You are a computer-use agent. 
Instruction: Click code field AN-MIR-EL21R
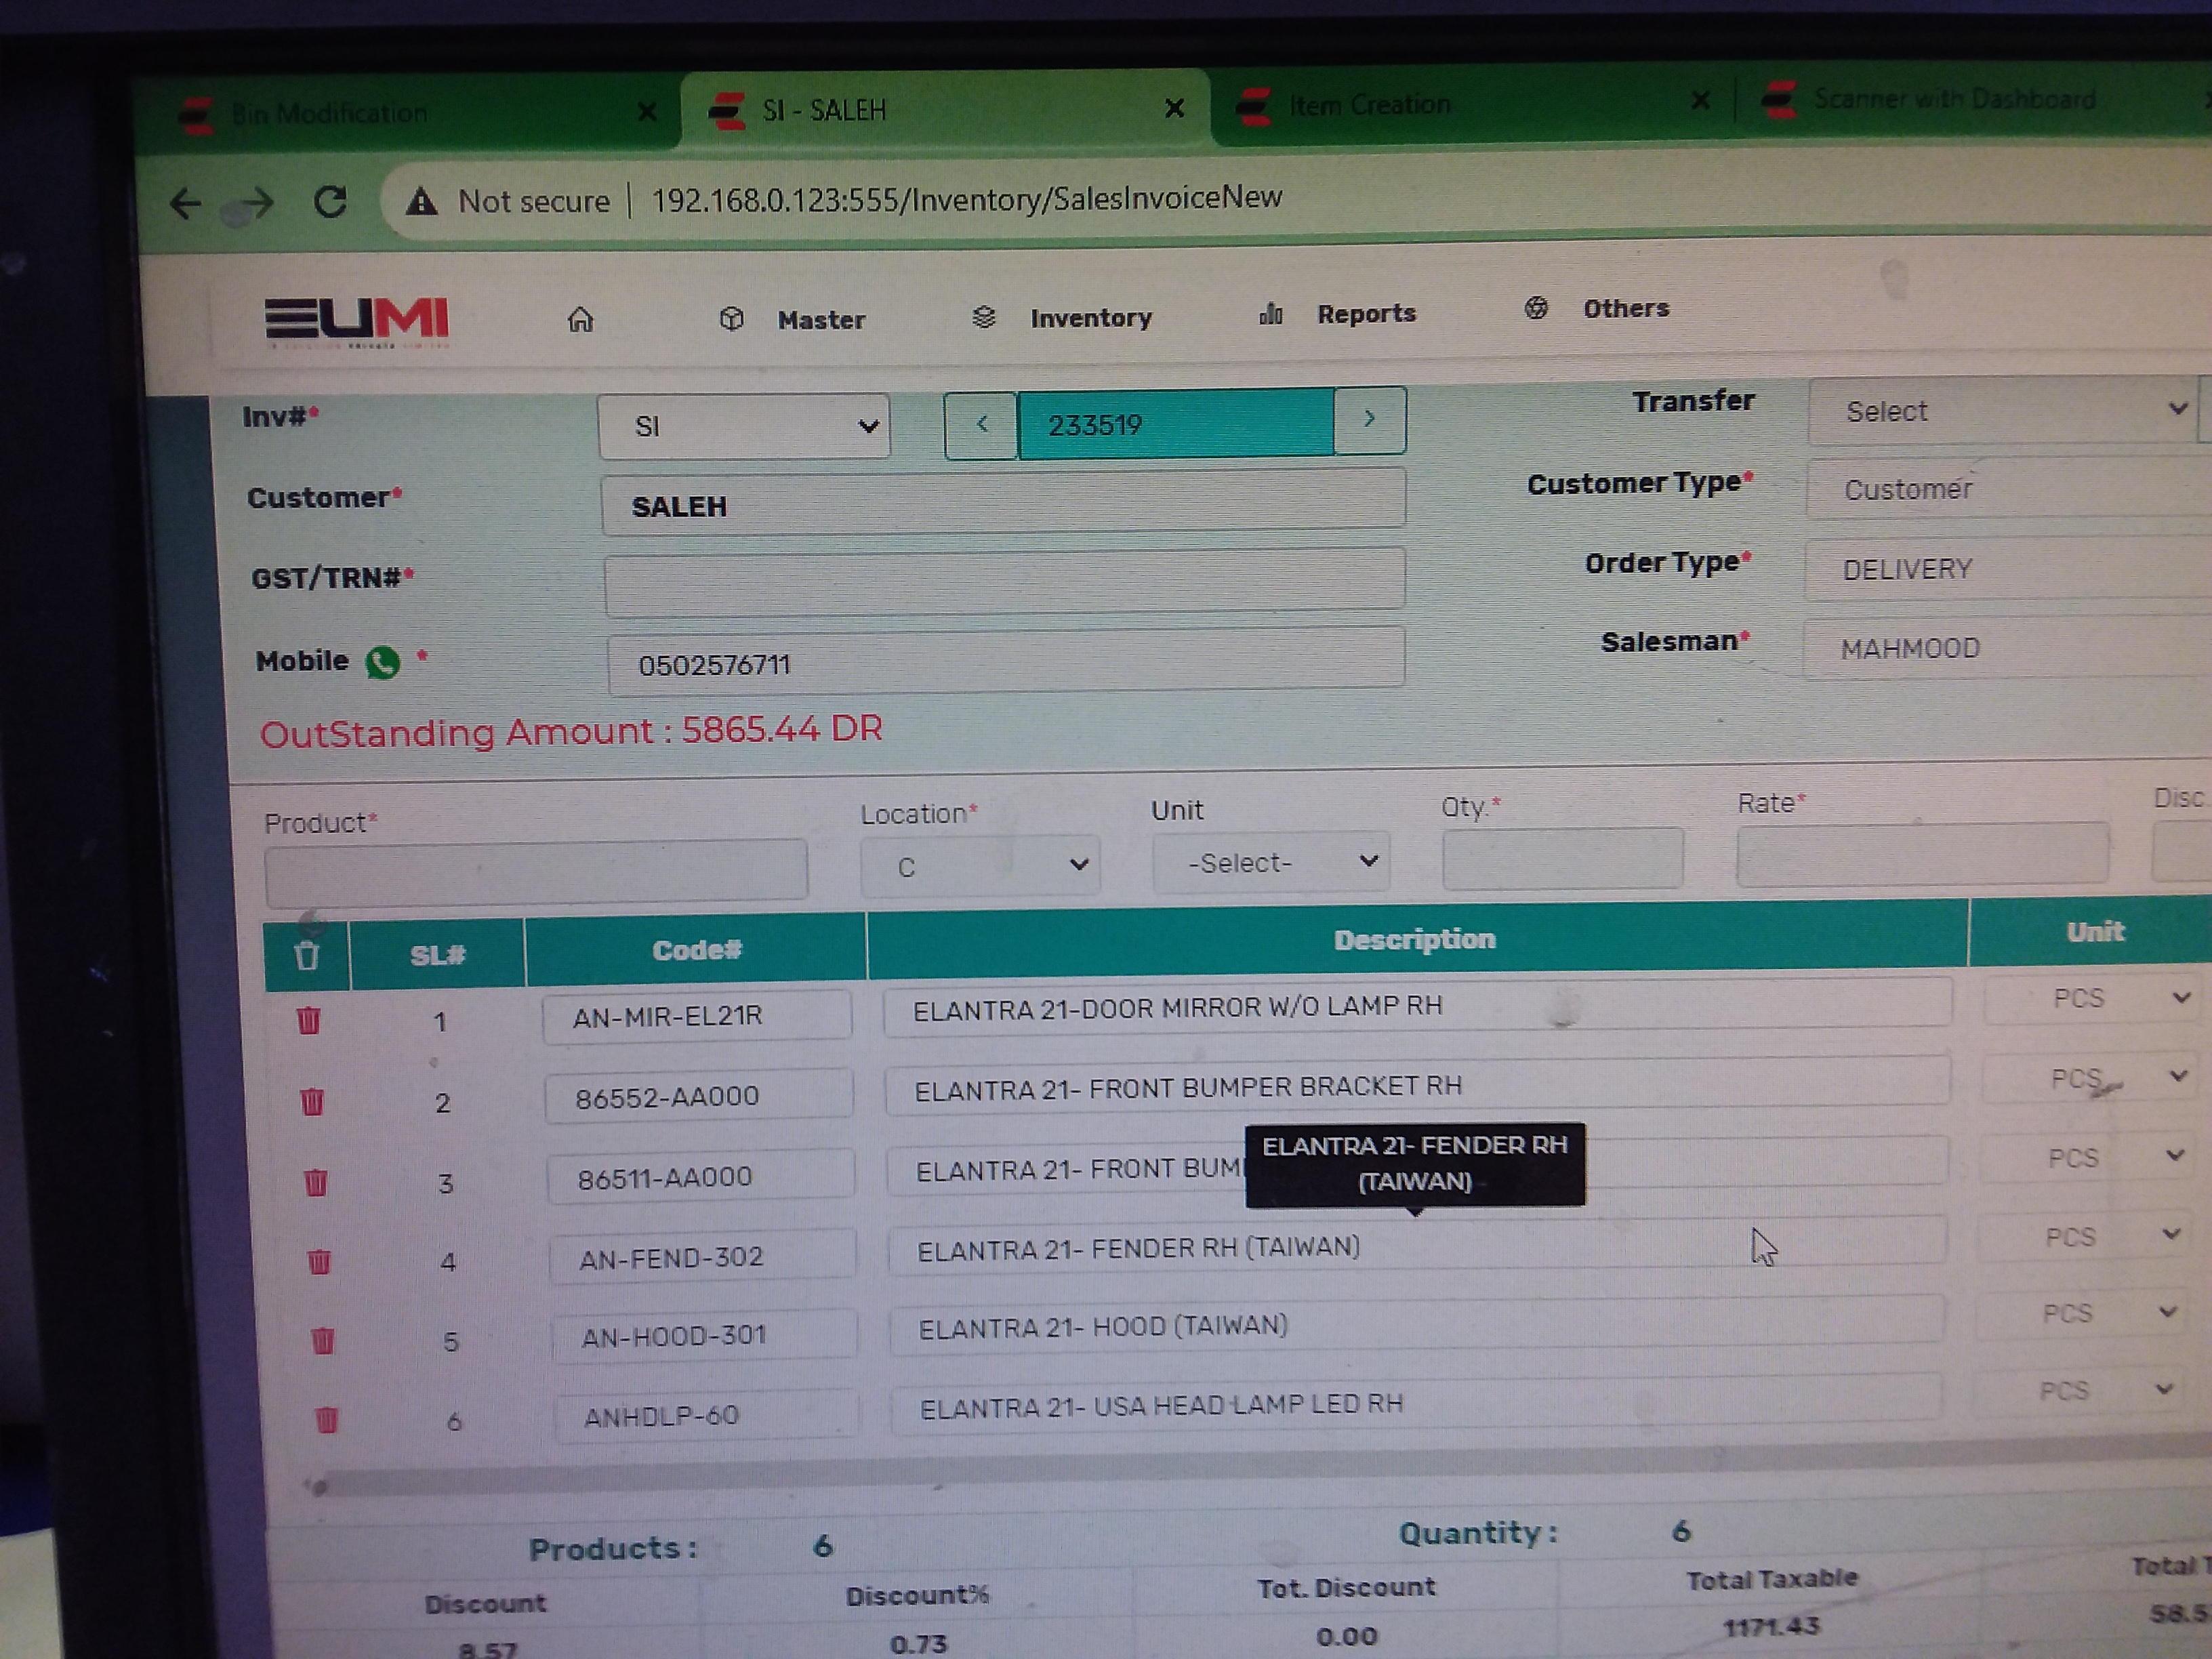[697, 1017]
